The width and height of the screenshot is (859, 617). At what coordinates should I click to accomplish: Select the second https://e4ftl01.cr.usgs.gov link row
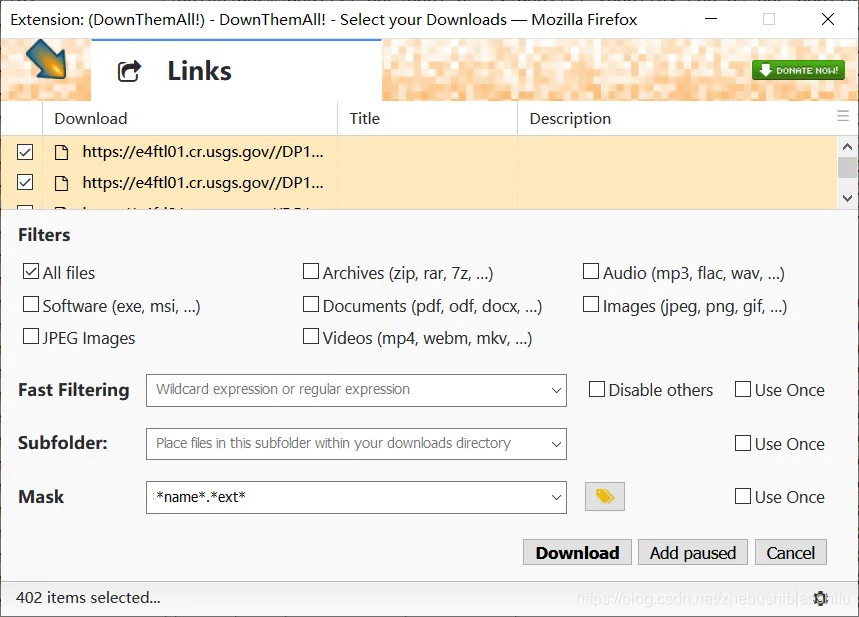tap(419, 182)
